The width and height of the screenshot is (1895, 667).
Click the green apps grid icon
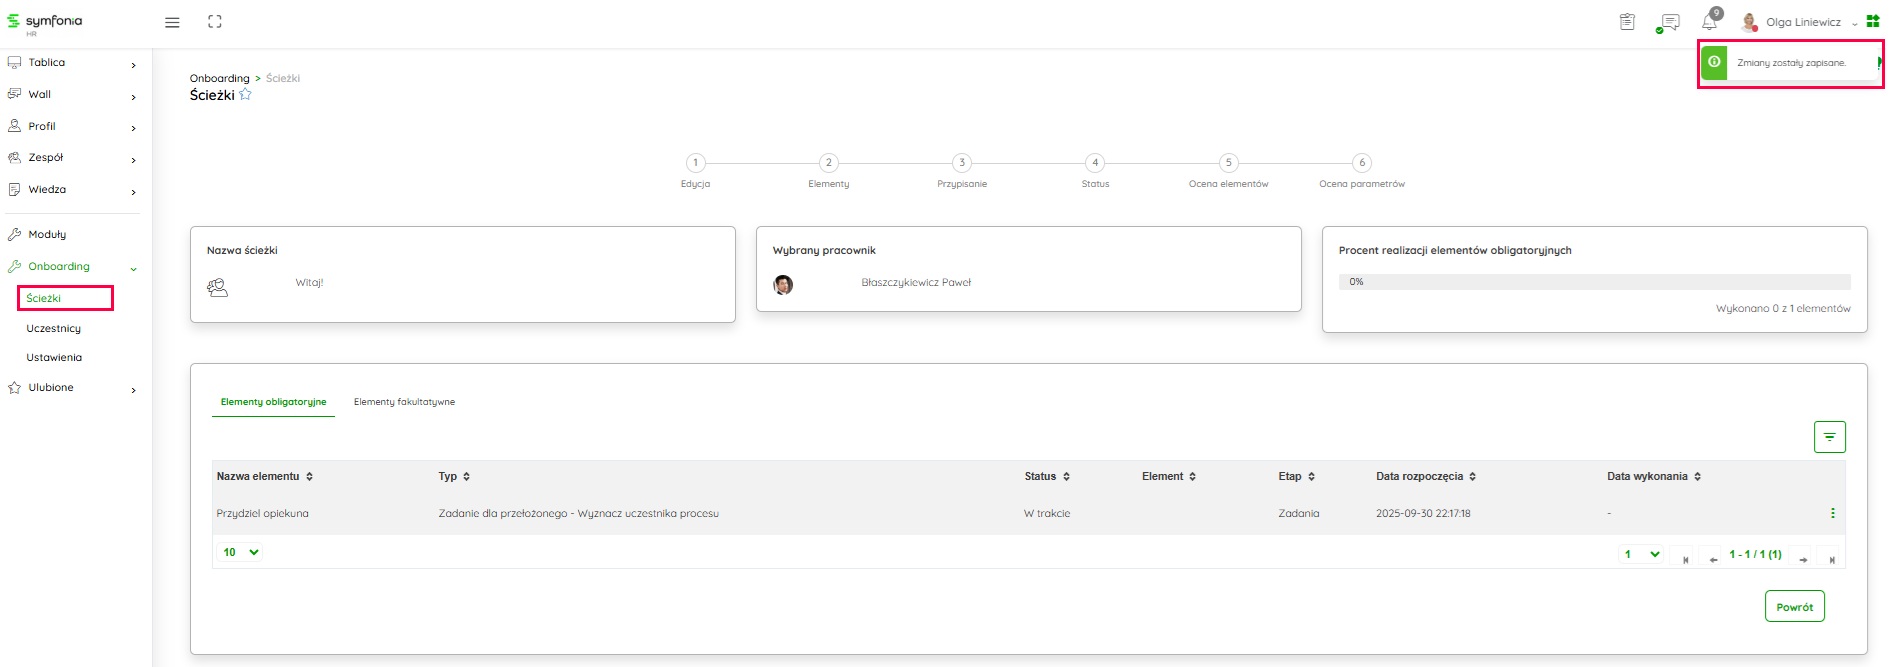[1873, 22]
